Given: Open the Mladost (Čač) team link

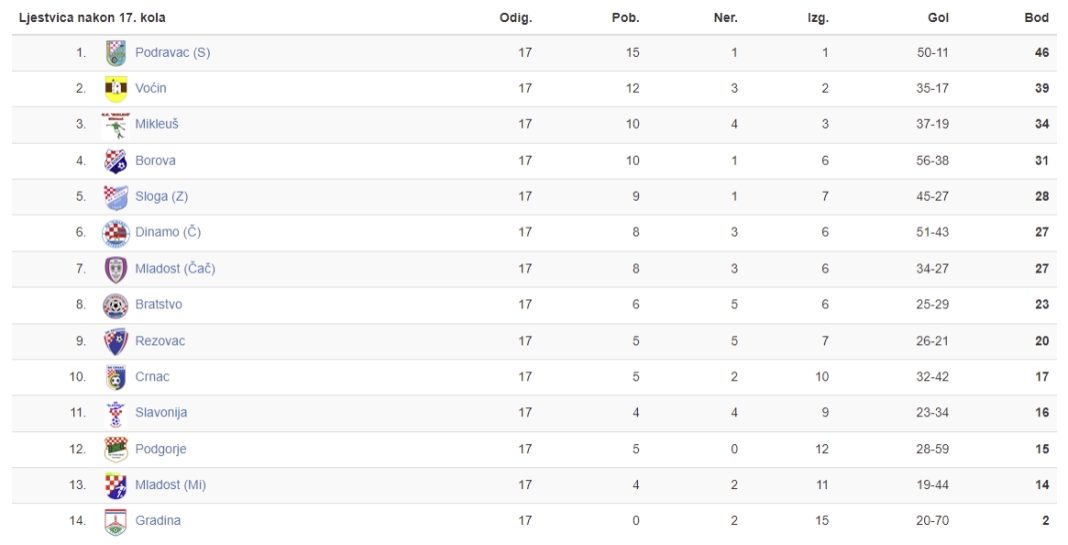Looking at the screenshot, I should pos(175,268).
